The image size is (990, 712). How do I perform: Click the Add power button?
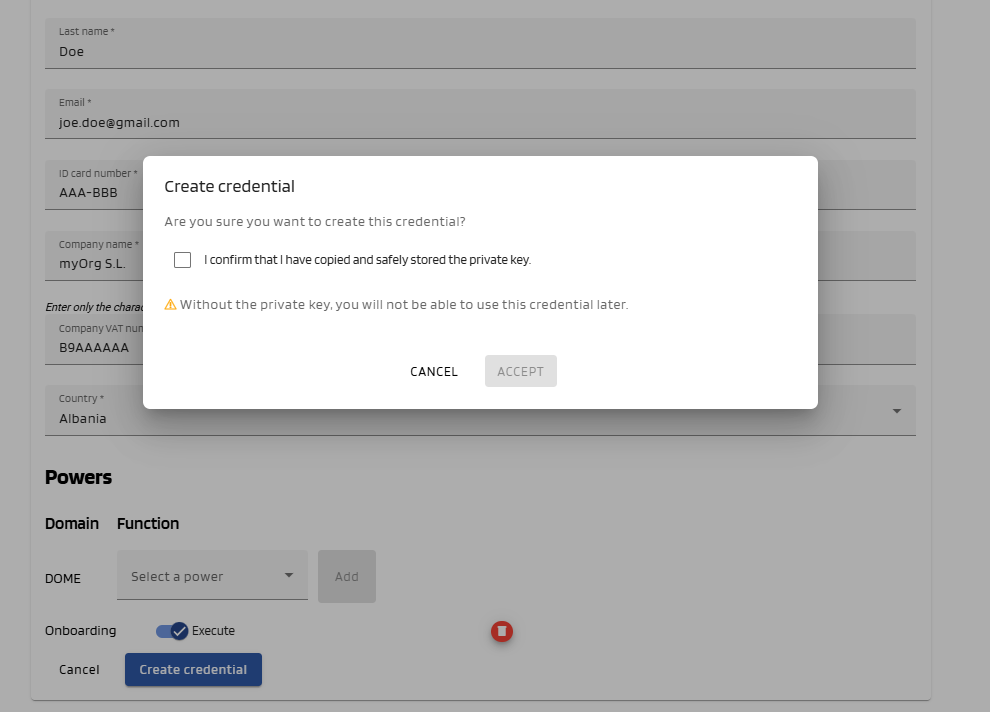[x=346, y=576]
